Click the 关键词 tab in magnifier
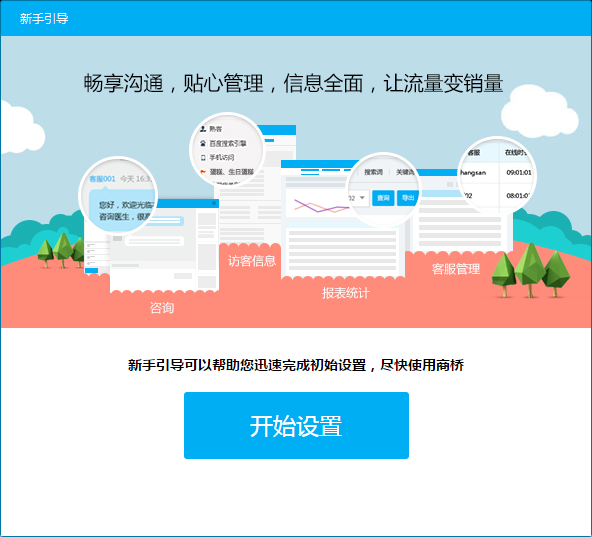Screen dimensions: 592x537 coord(405,172)
